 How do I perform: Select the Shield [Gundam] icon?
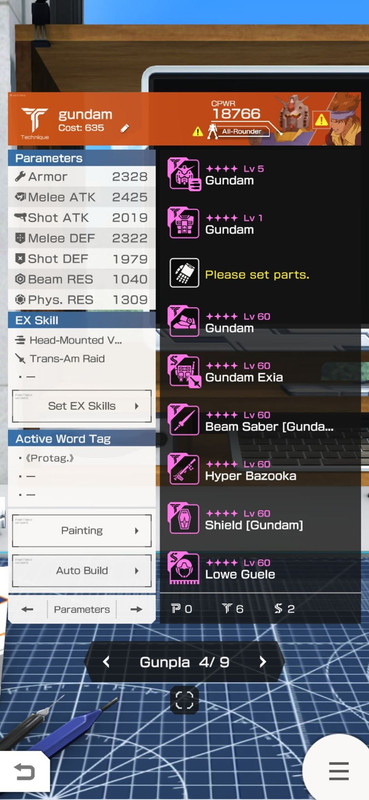point(184,519)
